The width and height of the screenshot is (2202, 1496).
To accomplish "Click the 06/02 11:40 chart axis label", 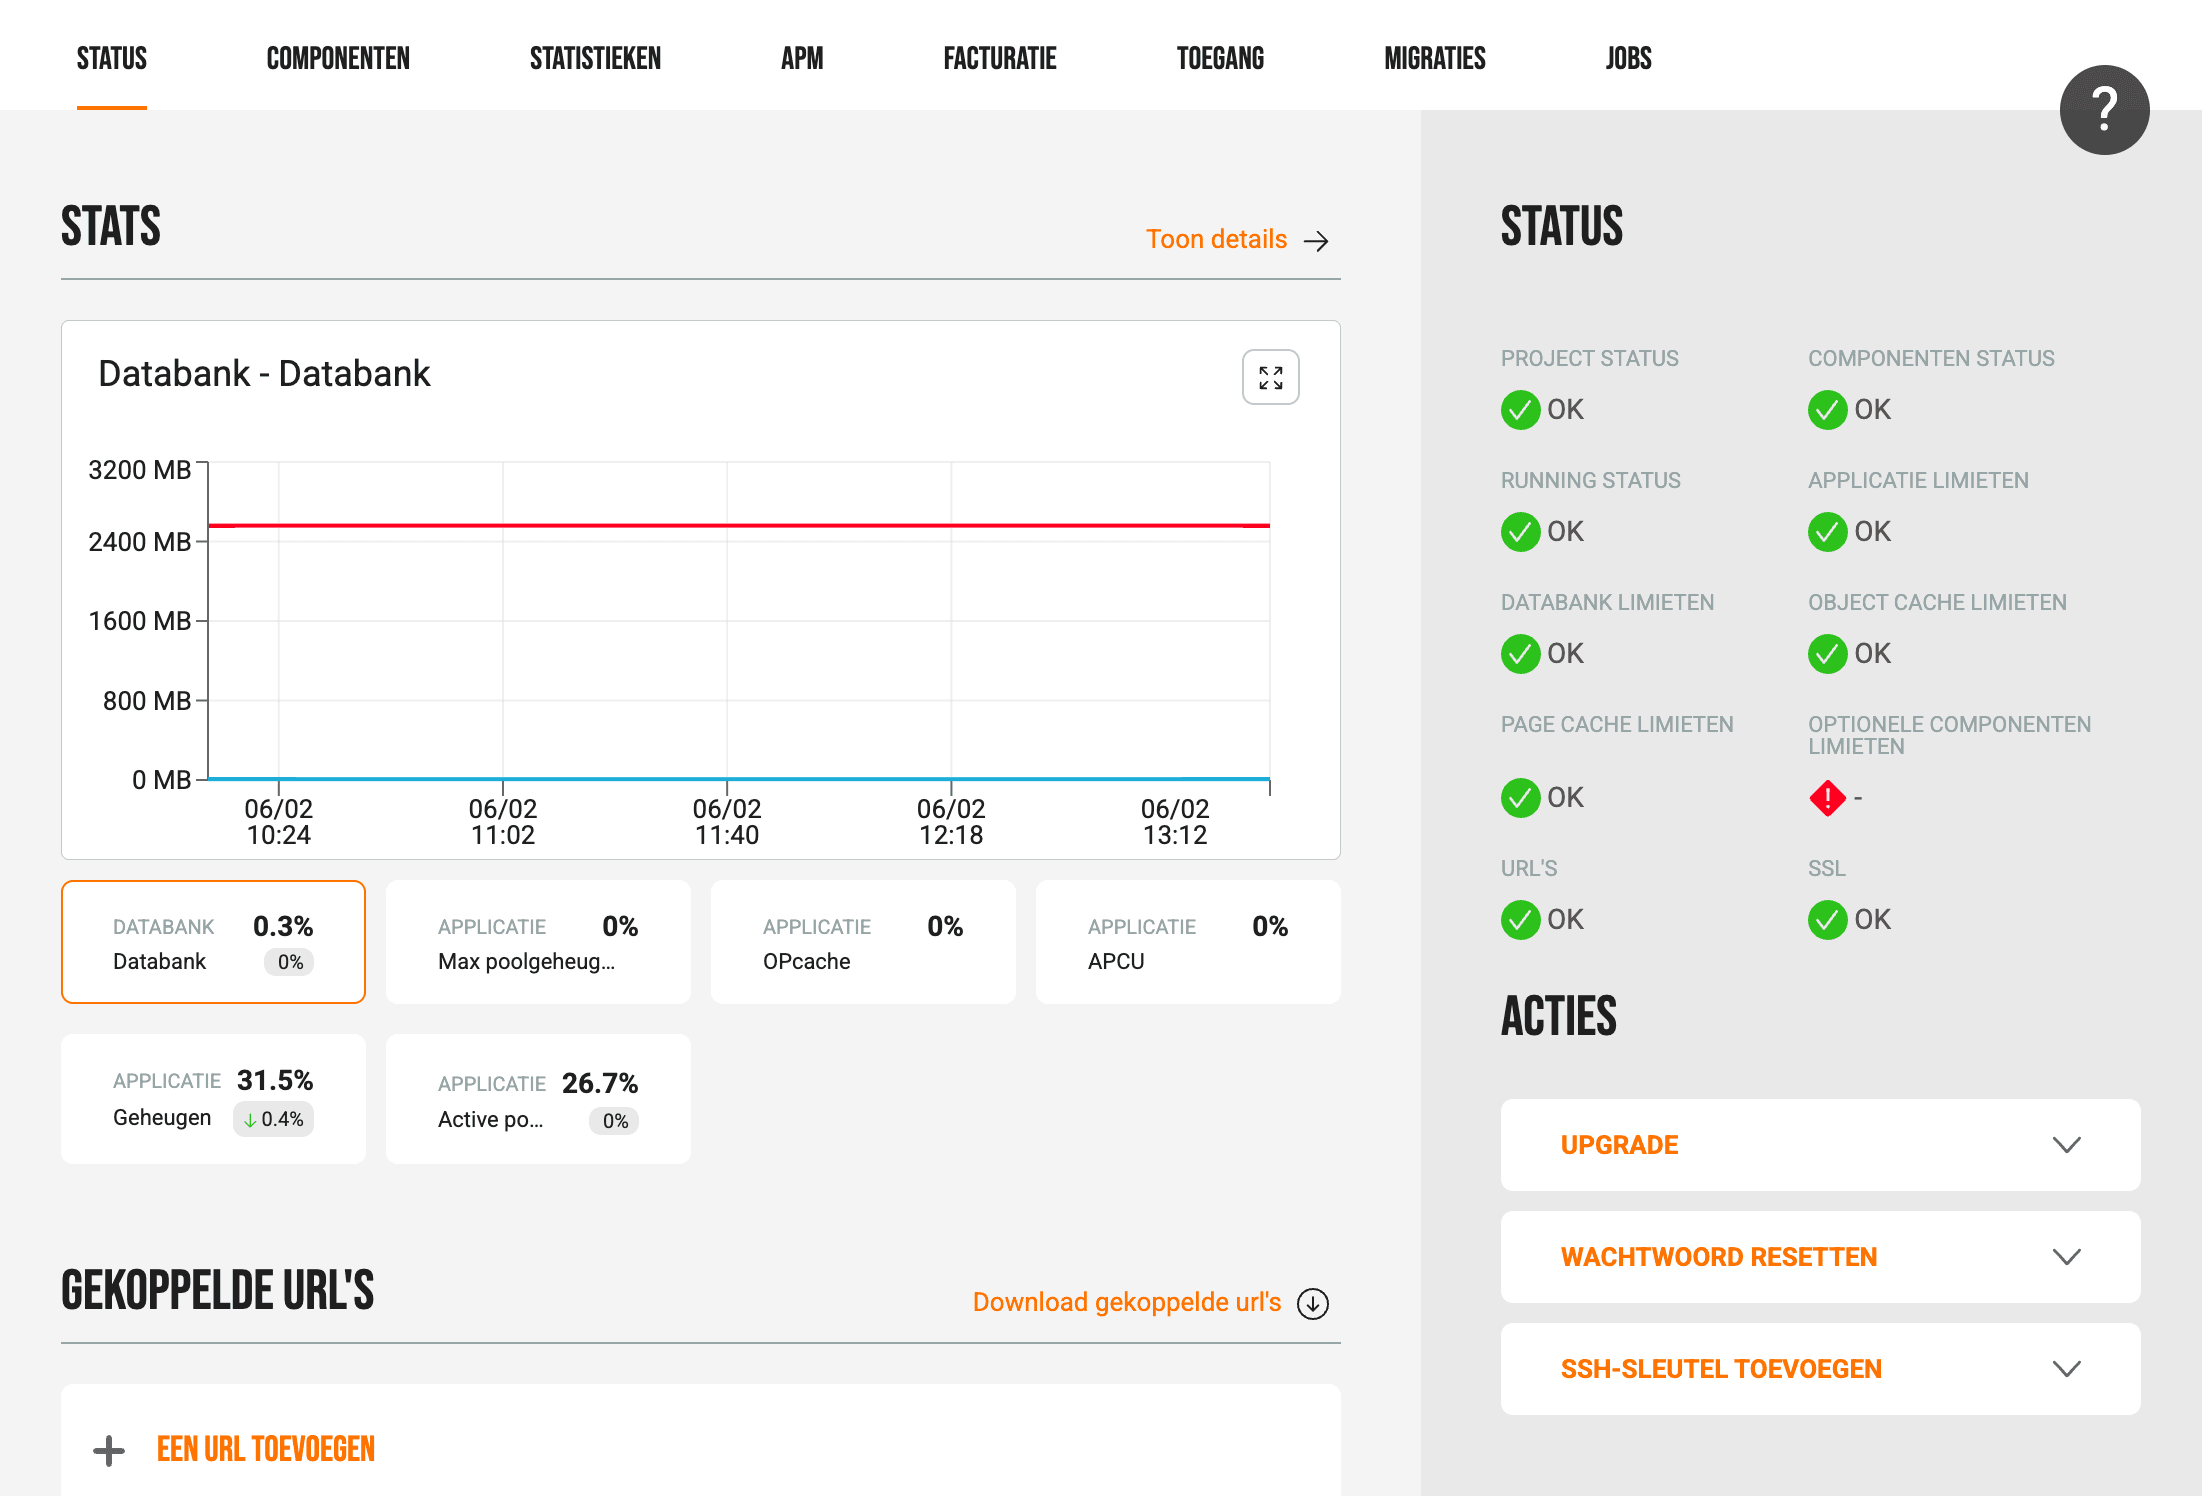I will [727, 822].
